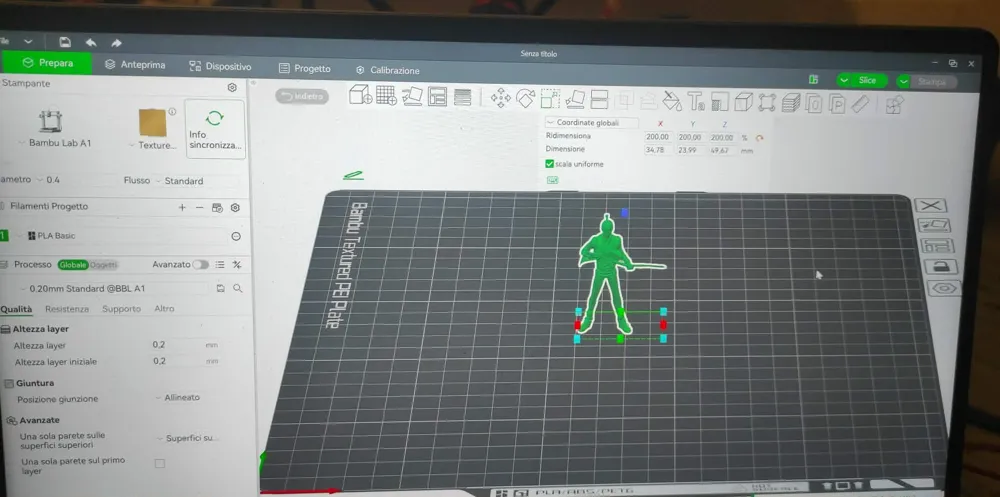This screenshot has height=497, width=1000.
Task: Click the bed type info icon
Action: point(172,112)
